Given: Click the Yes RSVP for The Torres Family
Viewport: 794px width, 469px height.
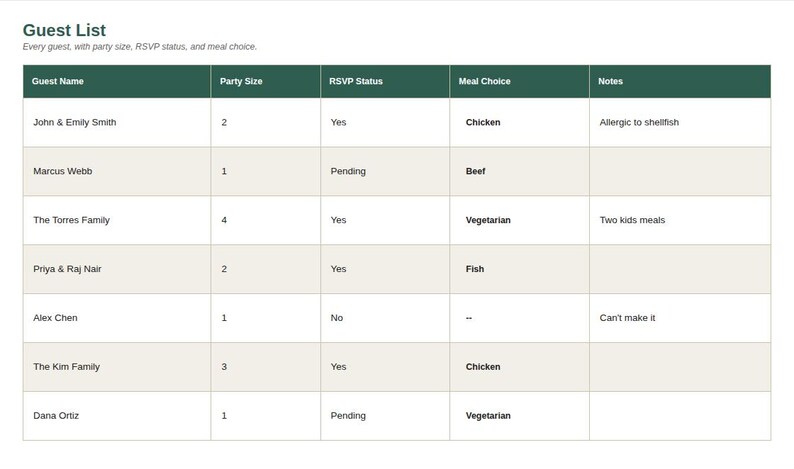Looking at the screenshot, I should coord(385,220).
